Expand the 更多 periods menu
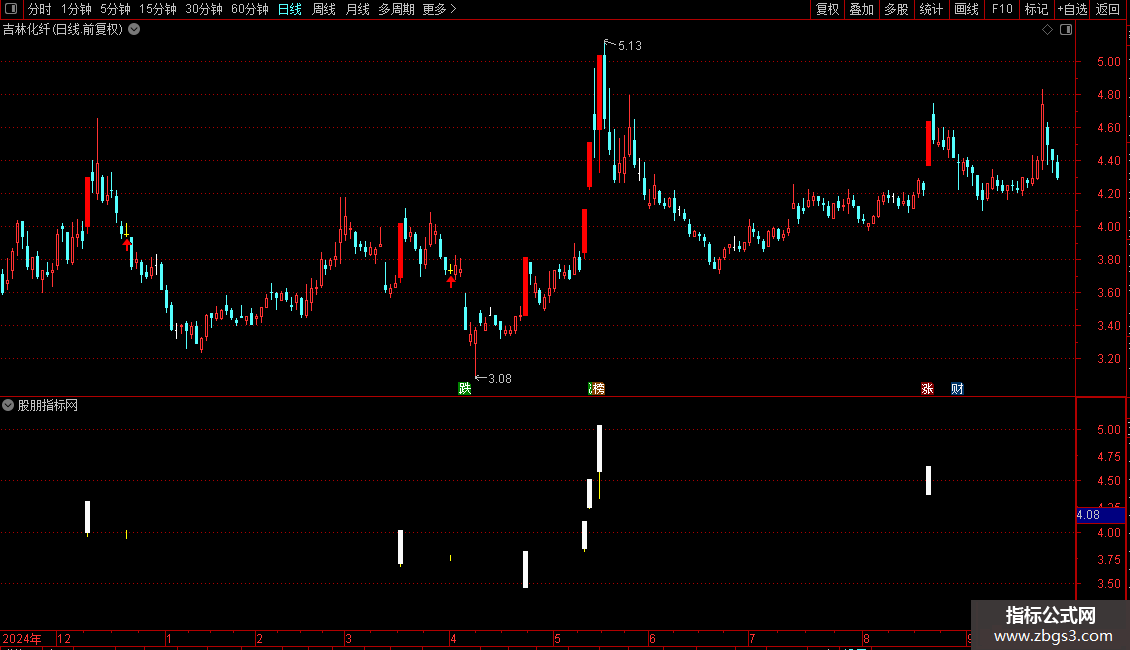 pos(439,9)
